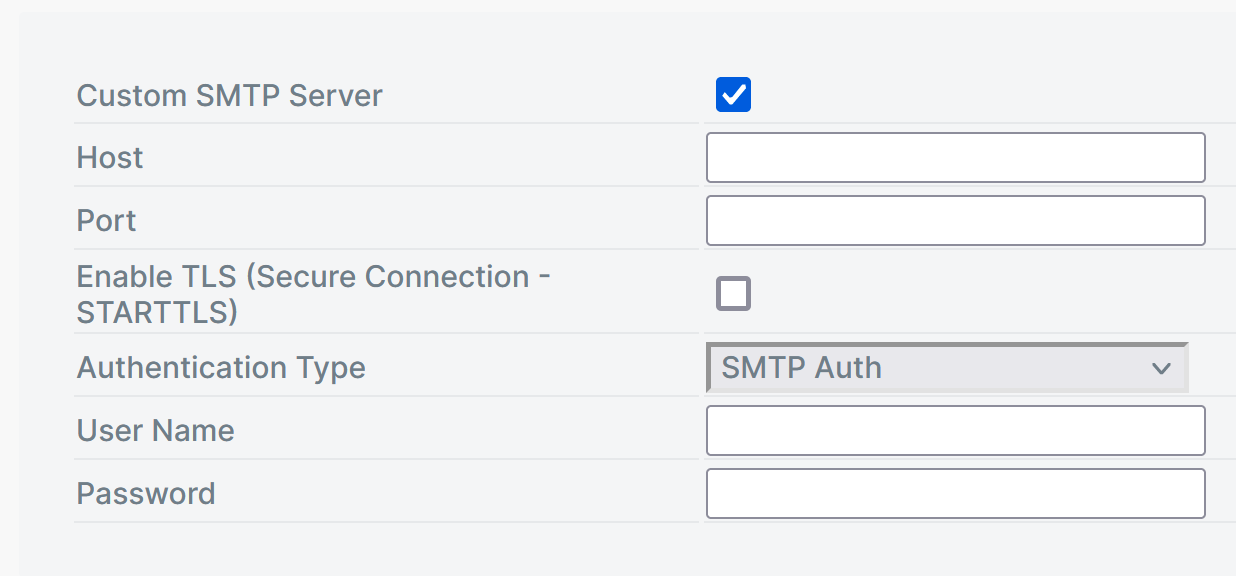Click the Host label text

[x=110, y=158]
